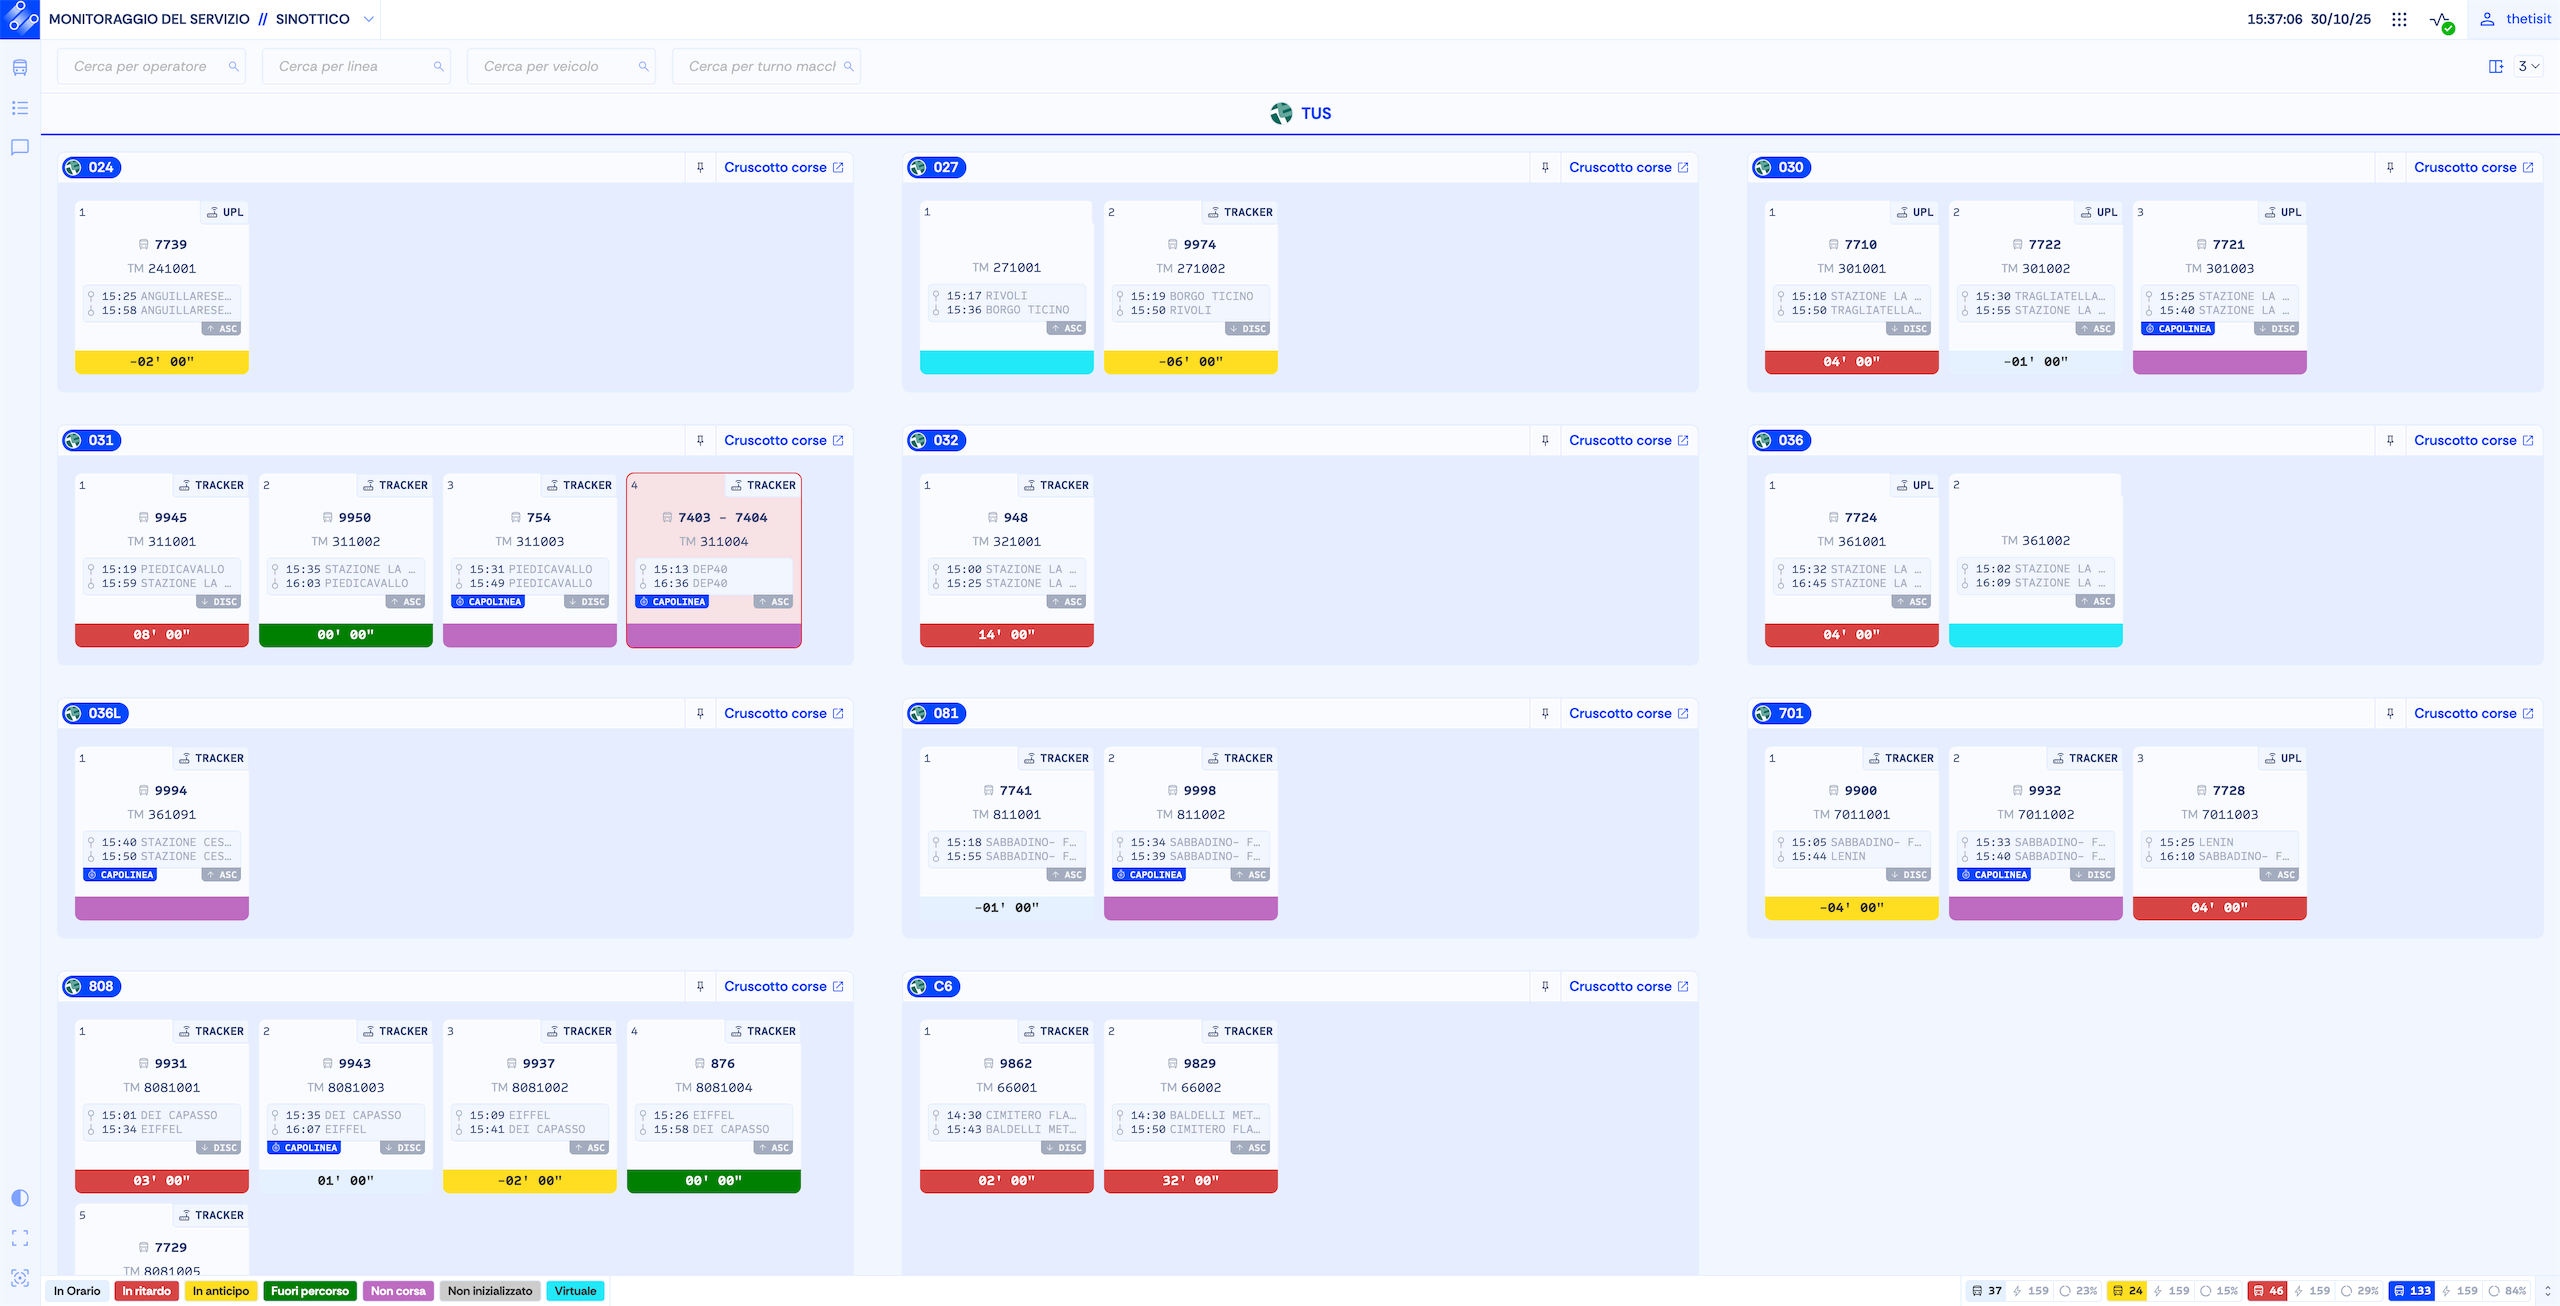Click the focus target icon at sidebar bottom
This screenshot has height=1306, width=2560.
(20, 1278)
